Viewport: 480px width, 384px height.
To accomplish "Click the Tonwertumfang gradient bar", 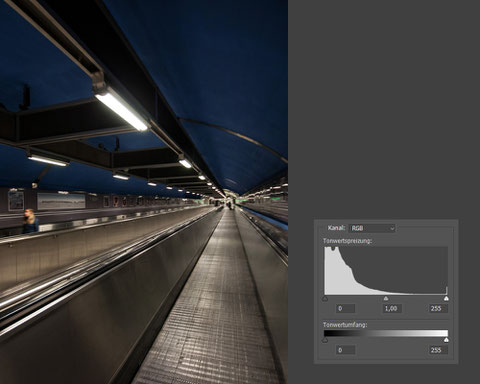I will point(386,333).
